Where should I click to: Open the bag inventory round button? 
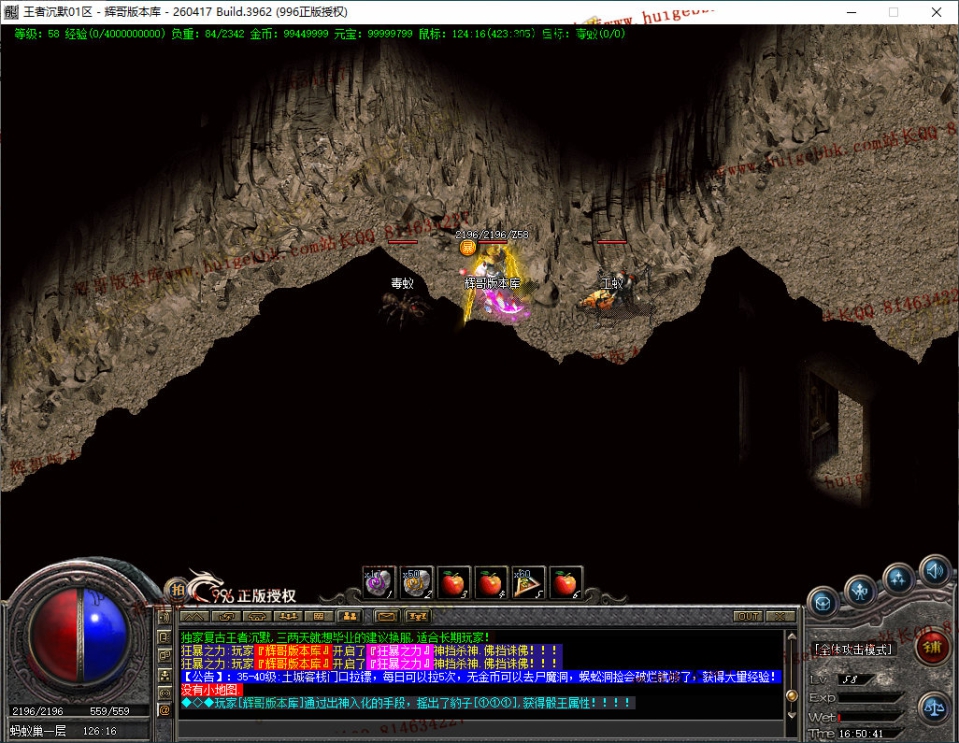(823, 604)
